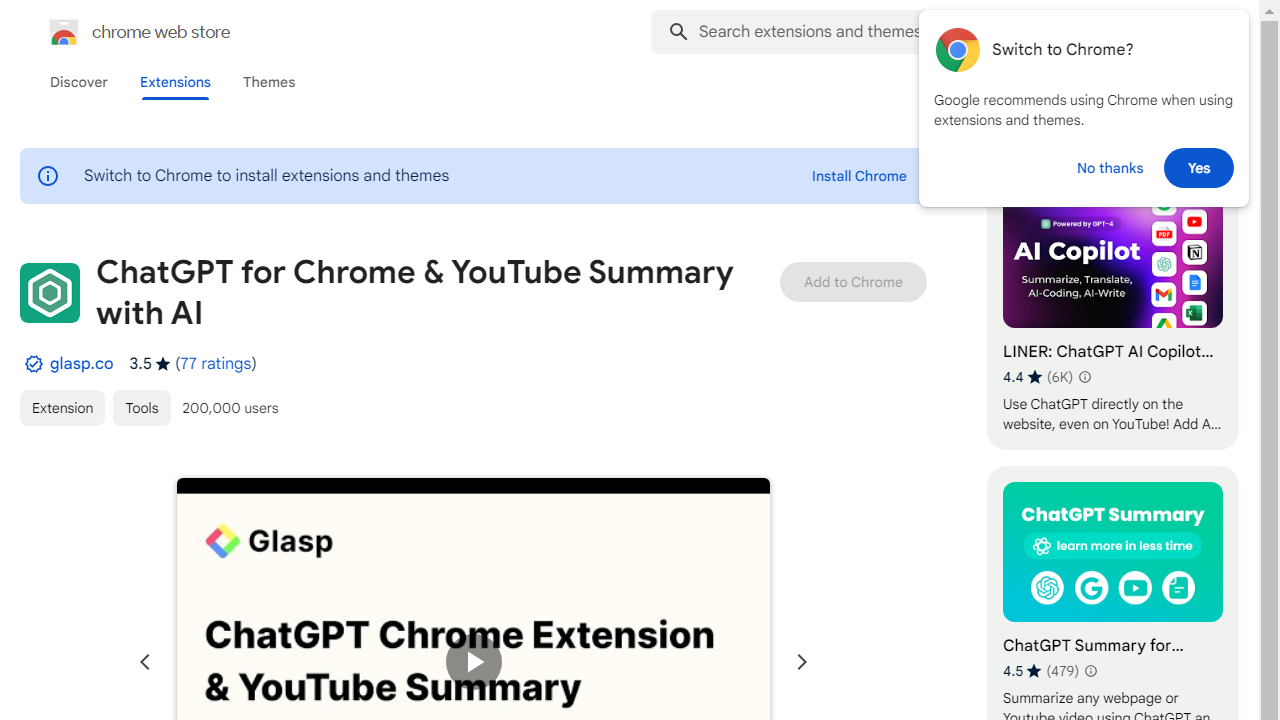
Task: Click the page vertical scrollbar
Action: (1270, 360)
